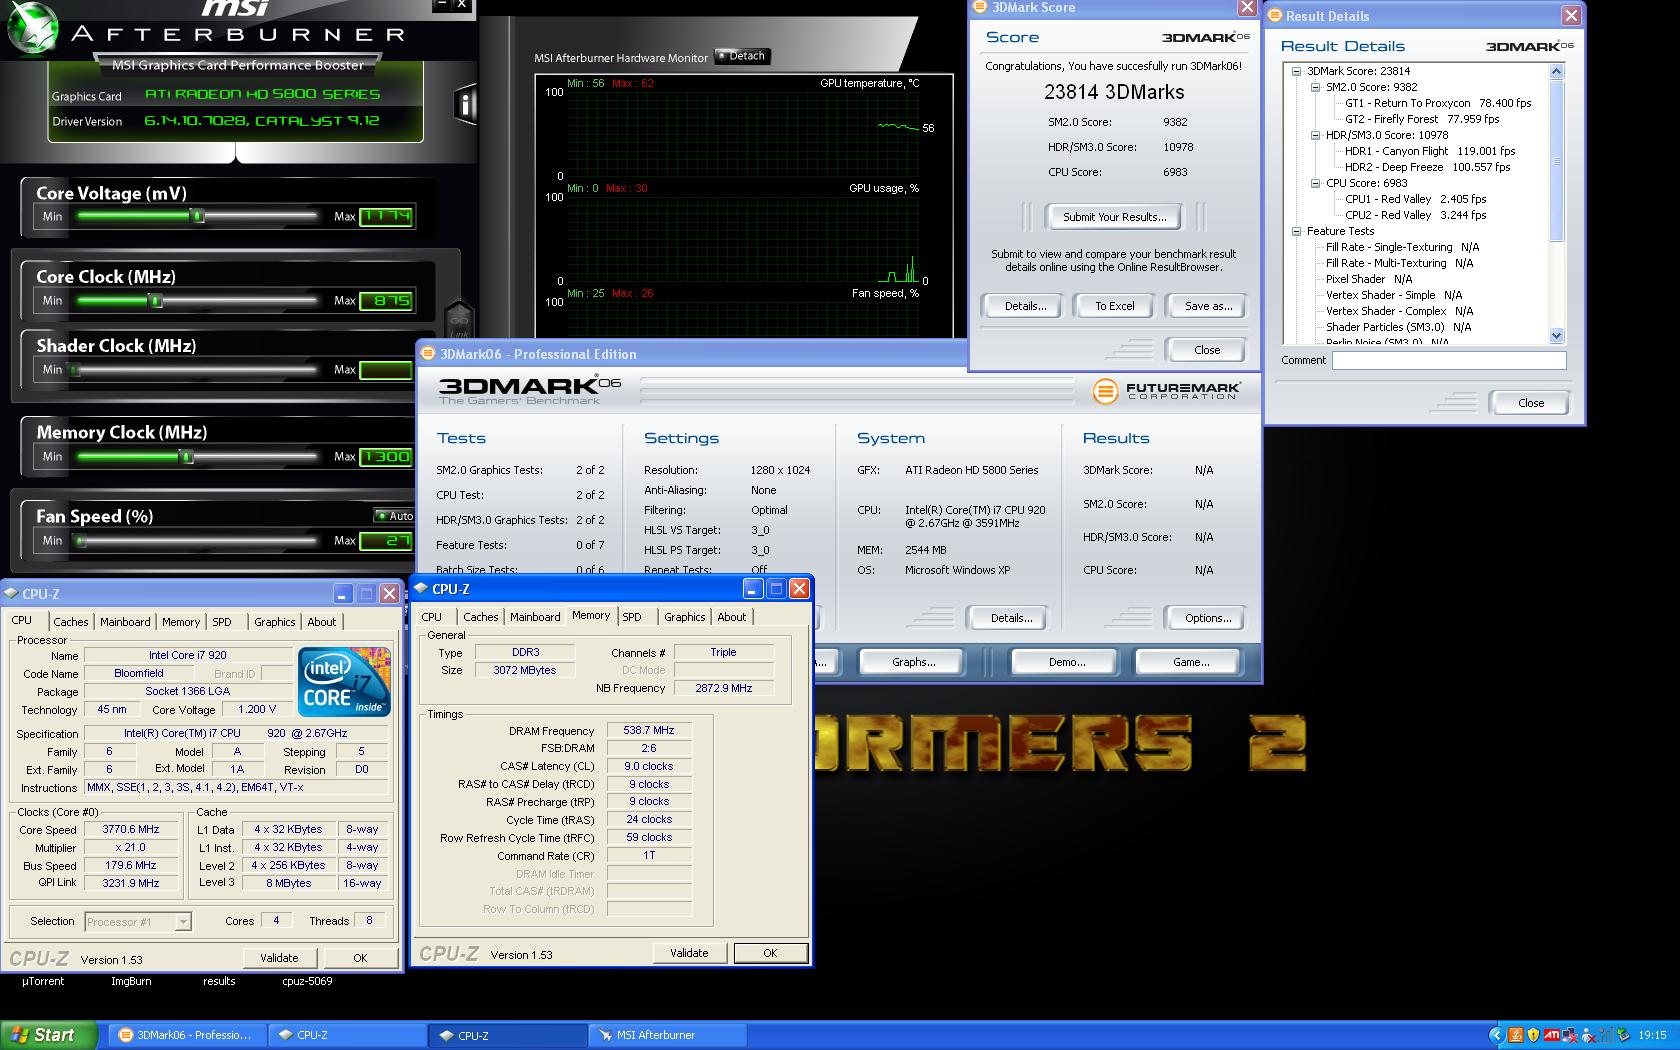Expand hidden tray icons with the arrow
Viewport: 1680px width, 1050px height.
tap(1497, 1035)
